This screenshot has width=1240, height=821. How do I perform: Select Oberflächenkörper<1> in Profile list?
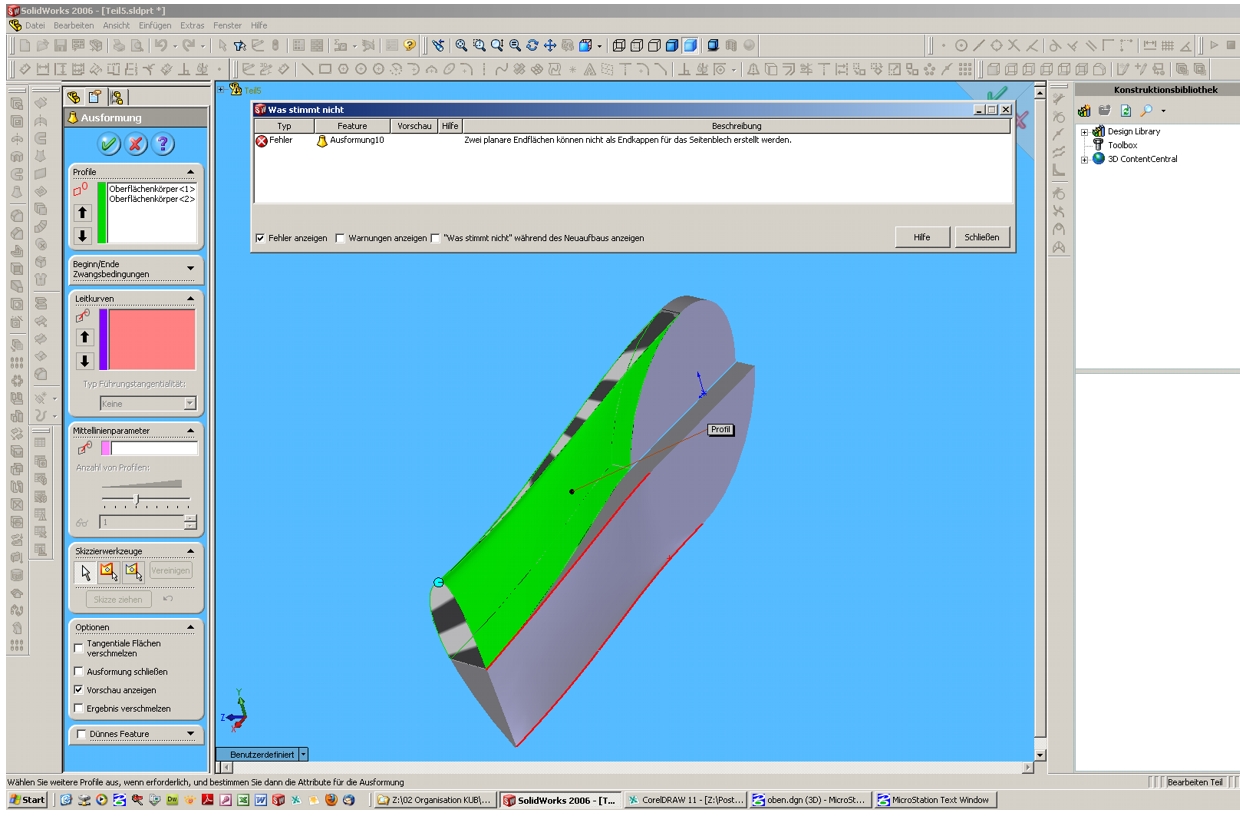pyautogui.click(x=151, y=188)
